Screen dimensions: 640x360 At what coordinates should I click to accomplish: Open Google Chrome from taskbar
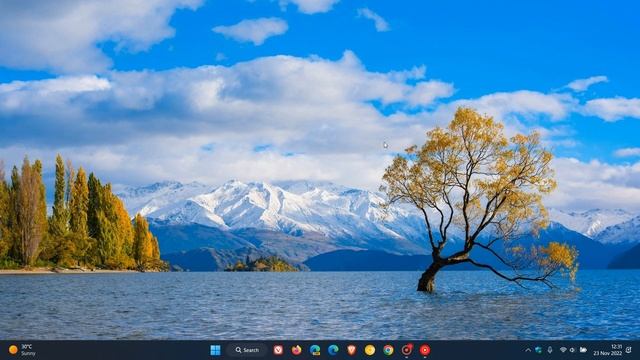tap(388, 350)
